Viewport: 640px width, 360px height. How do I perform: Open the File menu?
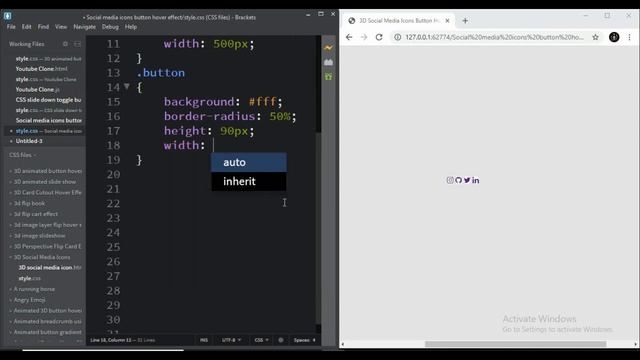(11, 27)
